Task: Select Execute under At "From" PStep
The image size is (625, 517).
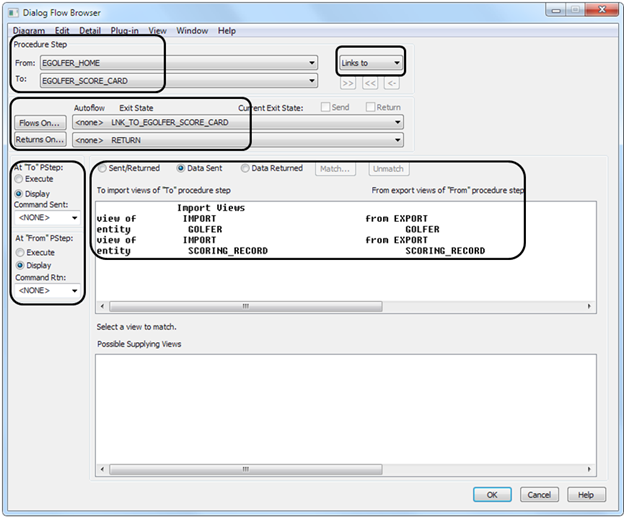Action: point(19,253)
